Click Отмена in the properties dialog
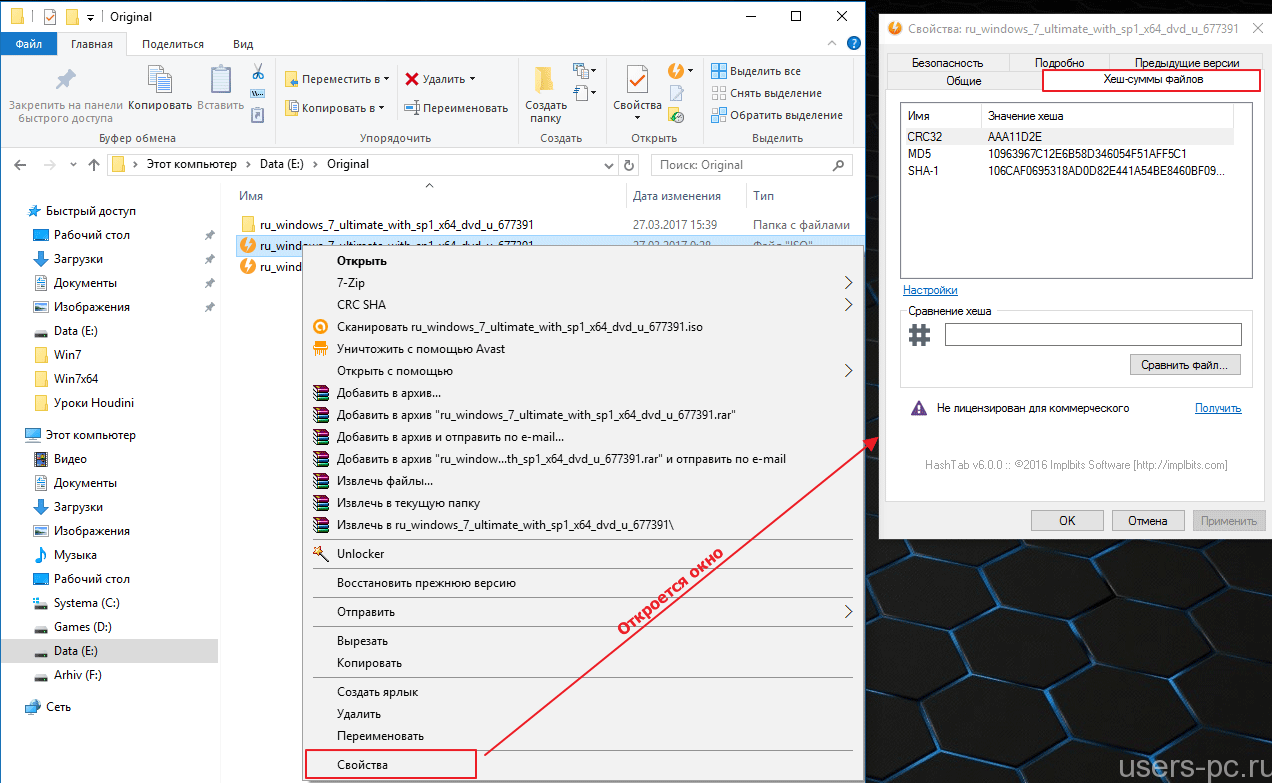Screen dimensions: 1272x783 pos(1148,520)
